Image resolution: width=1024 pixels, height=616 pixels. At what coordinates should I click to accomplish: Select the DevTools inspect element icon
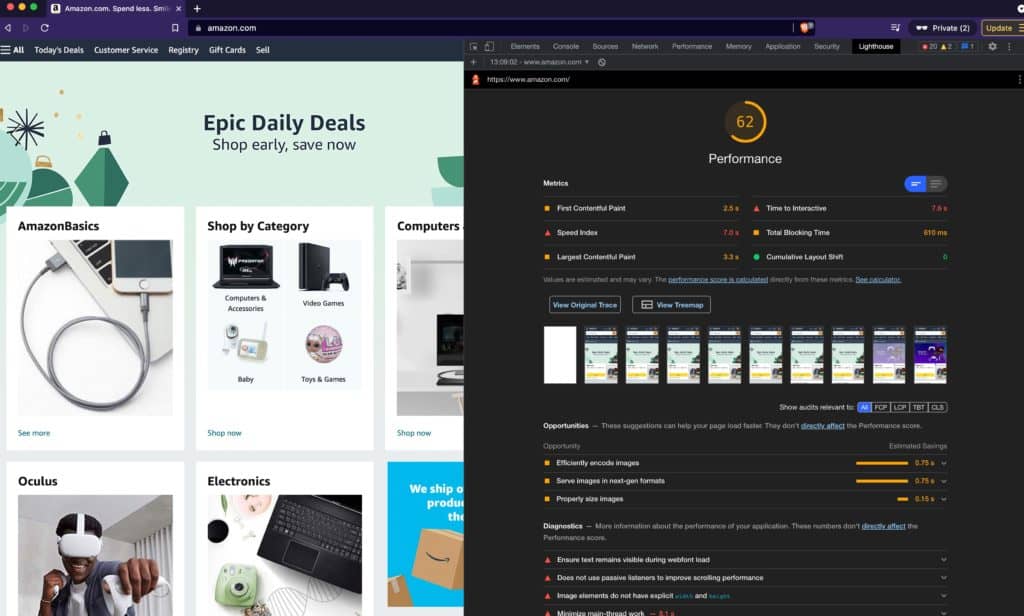473,46
